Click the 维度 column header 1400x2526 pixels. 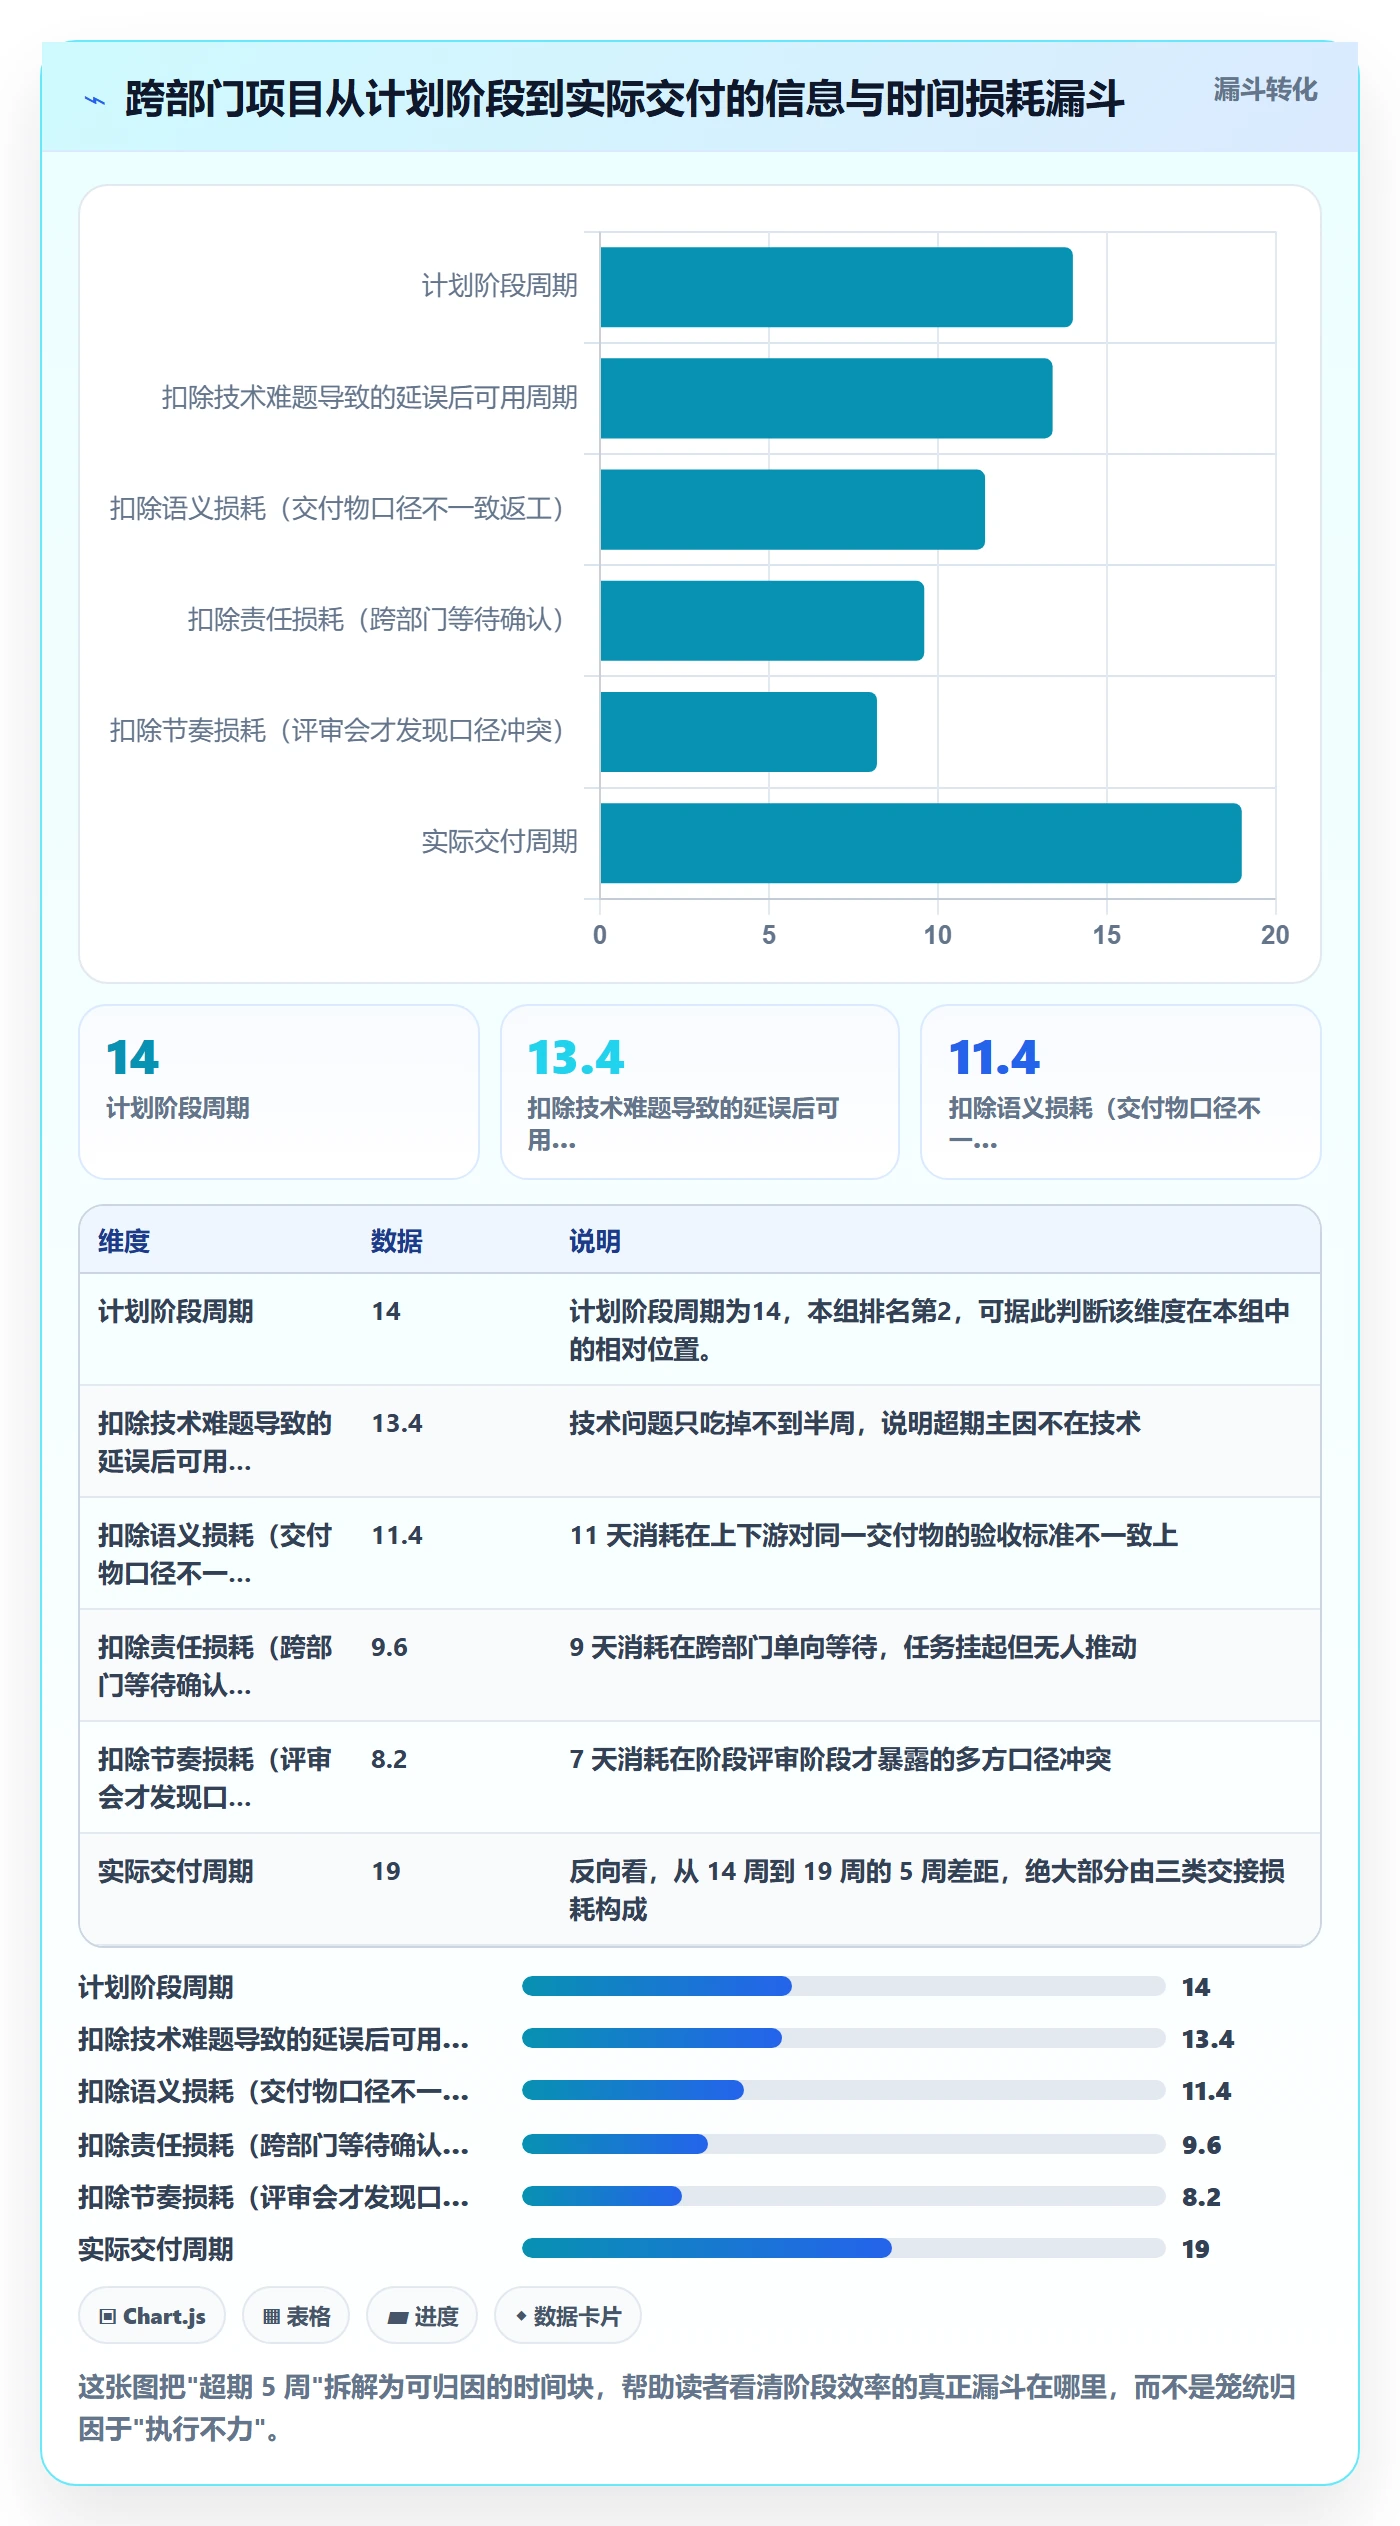[x=124, y=1241]
